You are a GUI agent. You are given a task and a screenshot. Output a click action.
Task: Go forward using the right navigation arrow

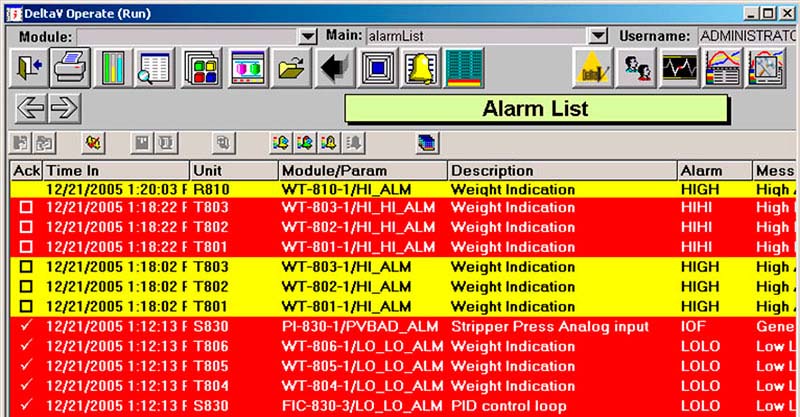(x=64, y=107)
